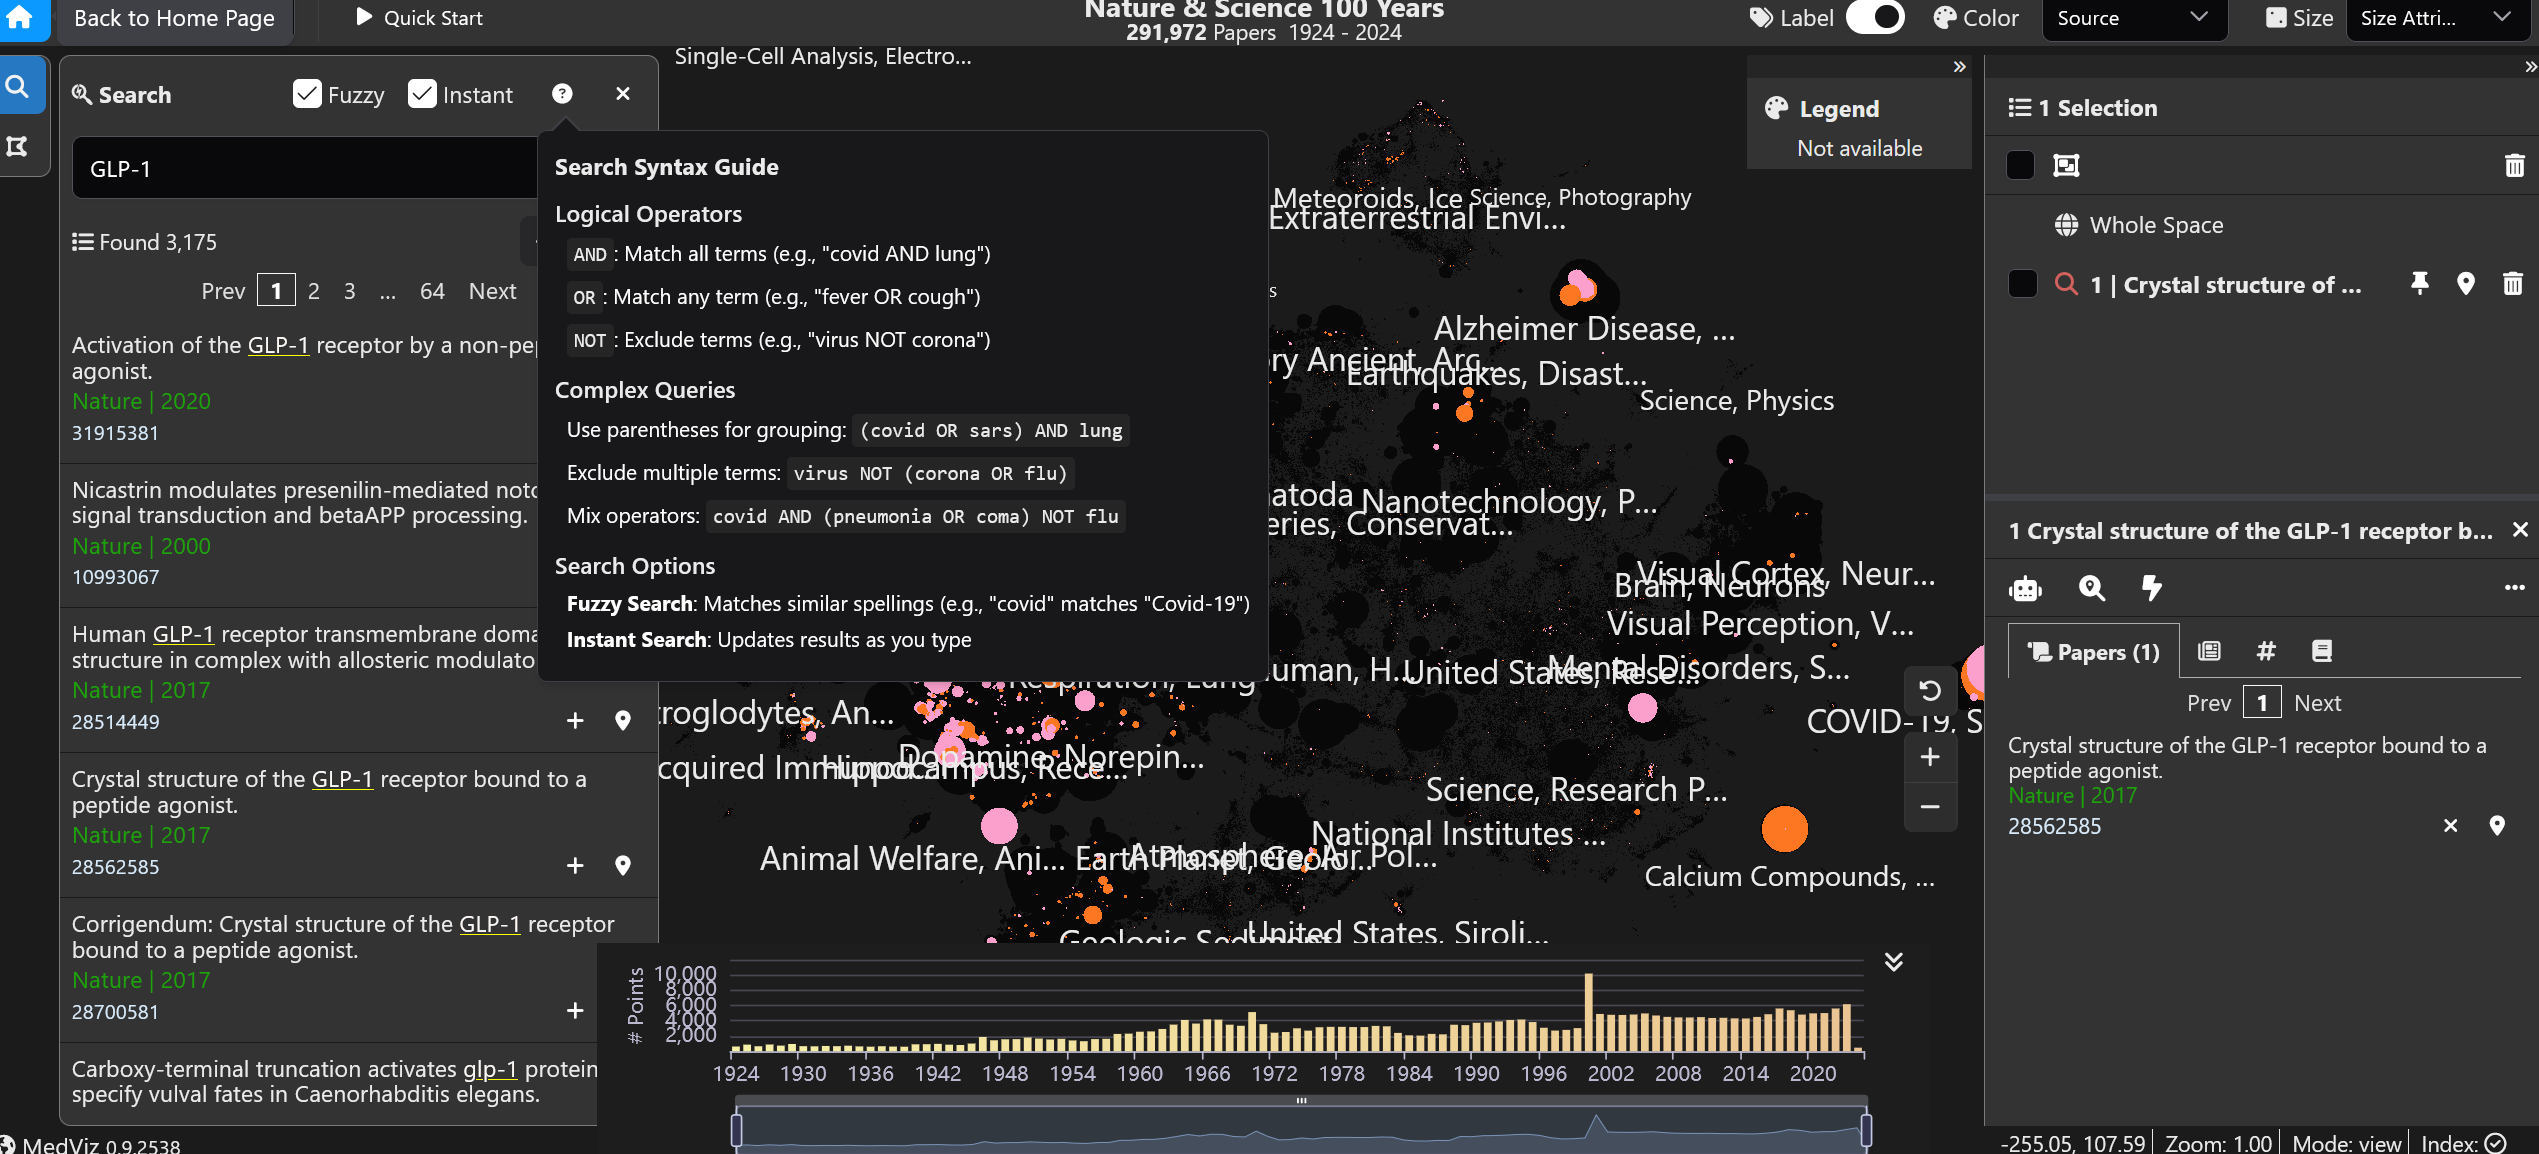This screenshot has height=1154, width=2539.
Task: Zoom in with the plus map button
Action: 1930,757
